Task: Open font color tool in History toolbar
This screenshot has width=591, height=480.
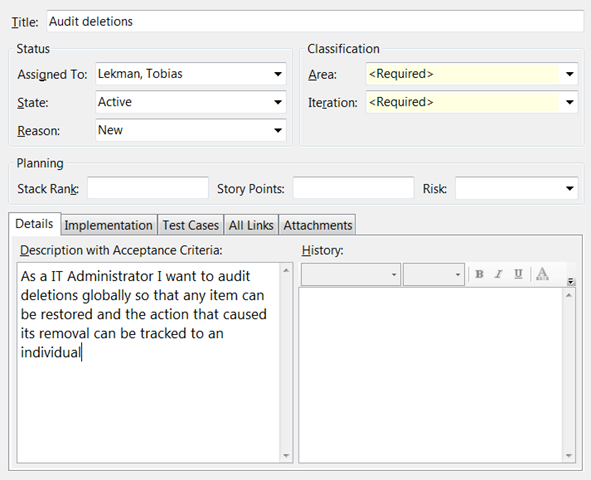Action: [x=542, y=274]
